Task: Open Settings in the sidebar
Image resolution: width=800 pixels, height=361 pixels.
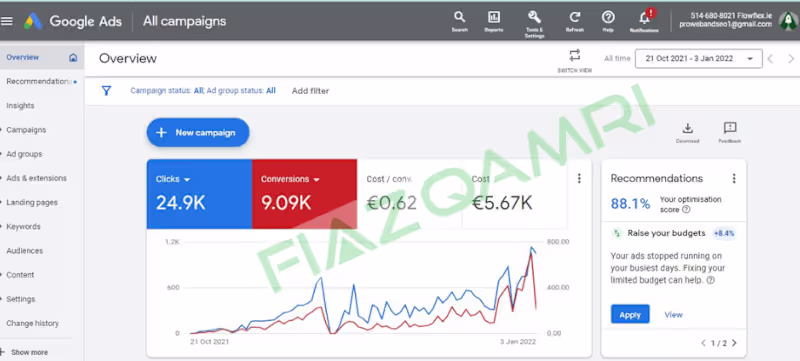Action: tap(20, 299)
